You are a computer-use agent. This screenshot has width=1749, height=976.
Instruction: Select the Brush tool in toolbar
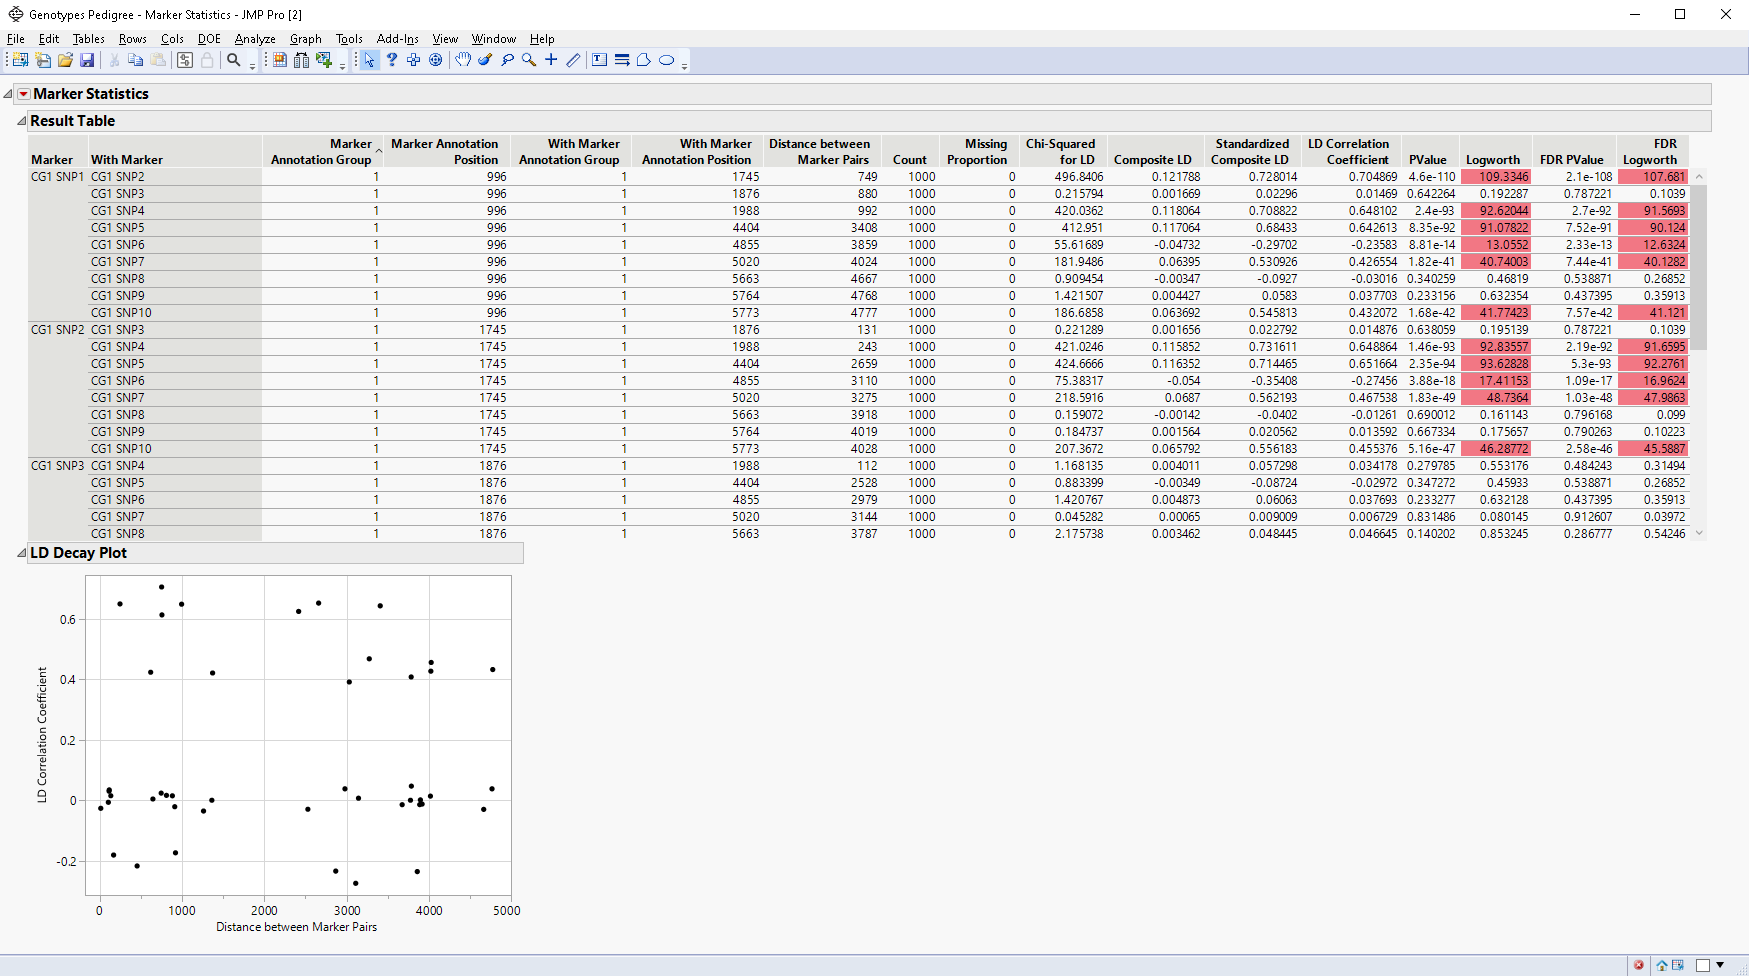(485, 60)
